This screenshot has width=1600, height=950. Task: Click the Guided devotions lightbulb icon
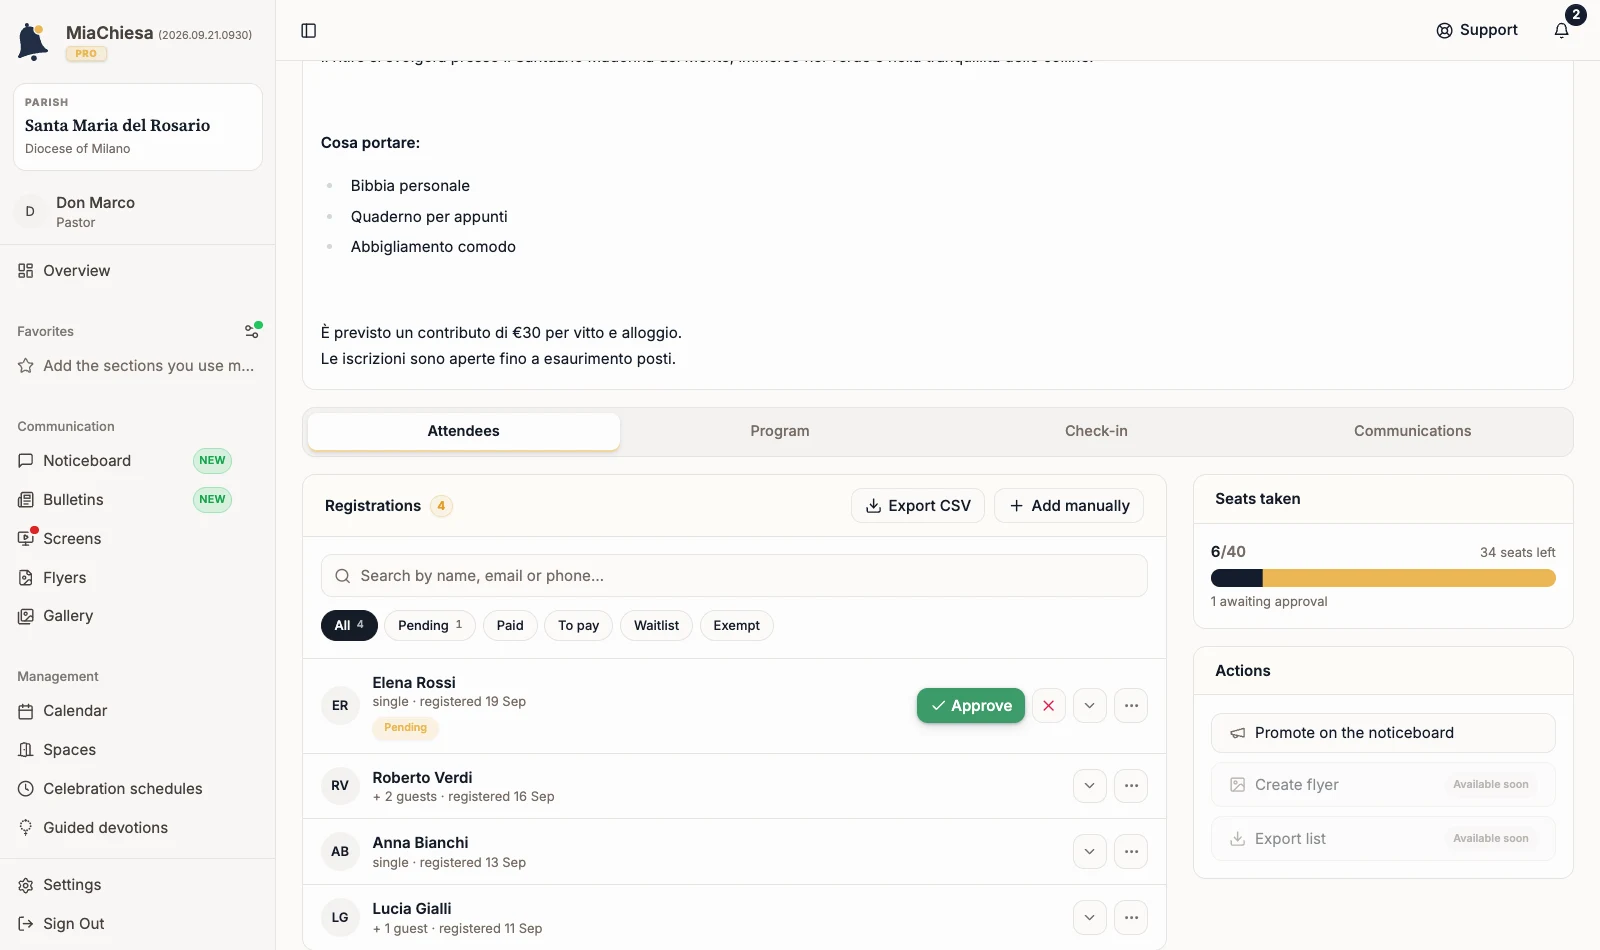(26, 827)
